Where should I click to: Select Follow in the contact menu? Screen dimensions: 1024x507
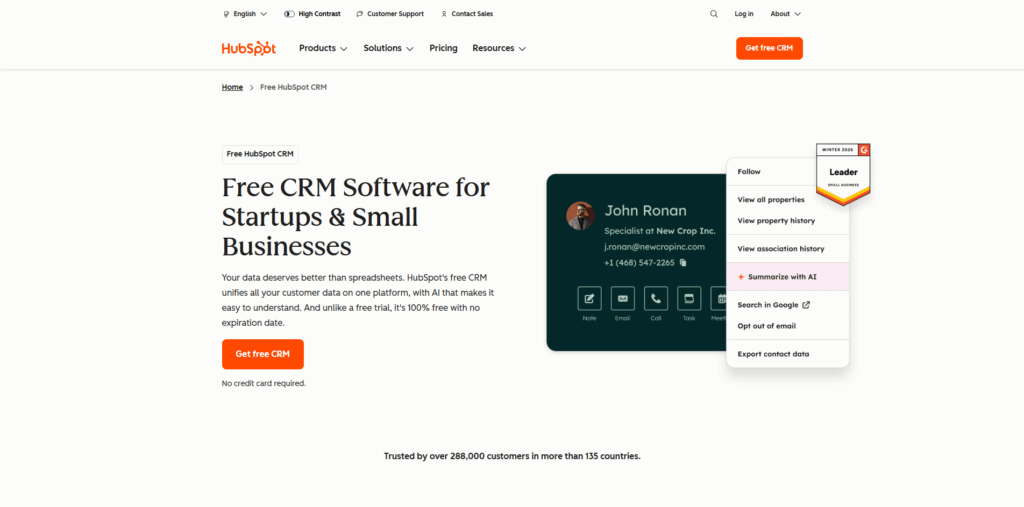click(x=749, y=172)
